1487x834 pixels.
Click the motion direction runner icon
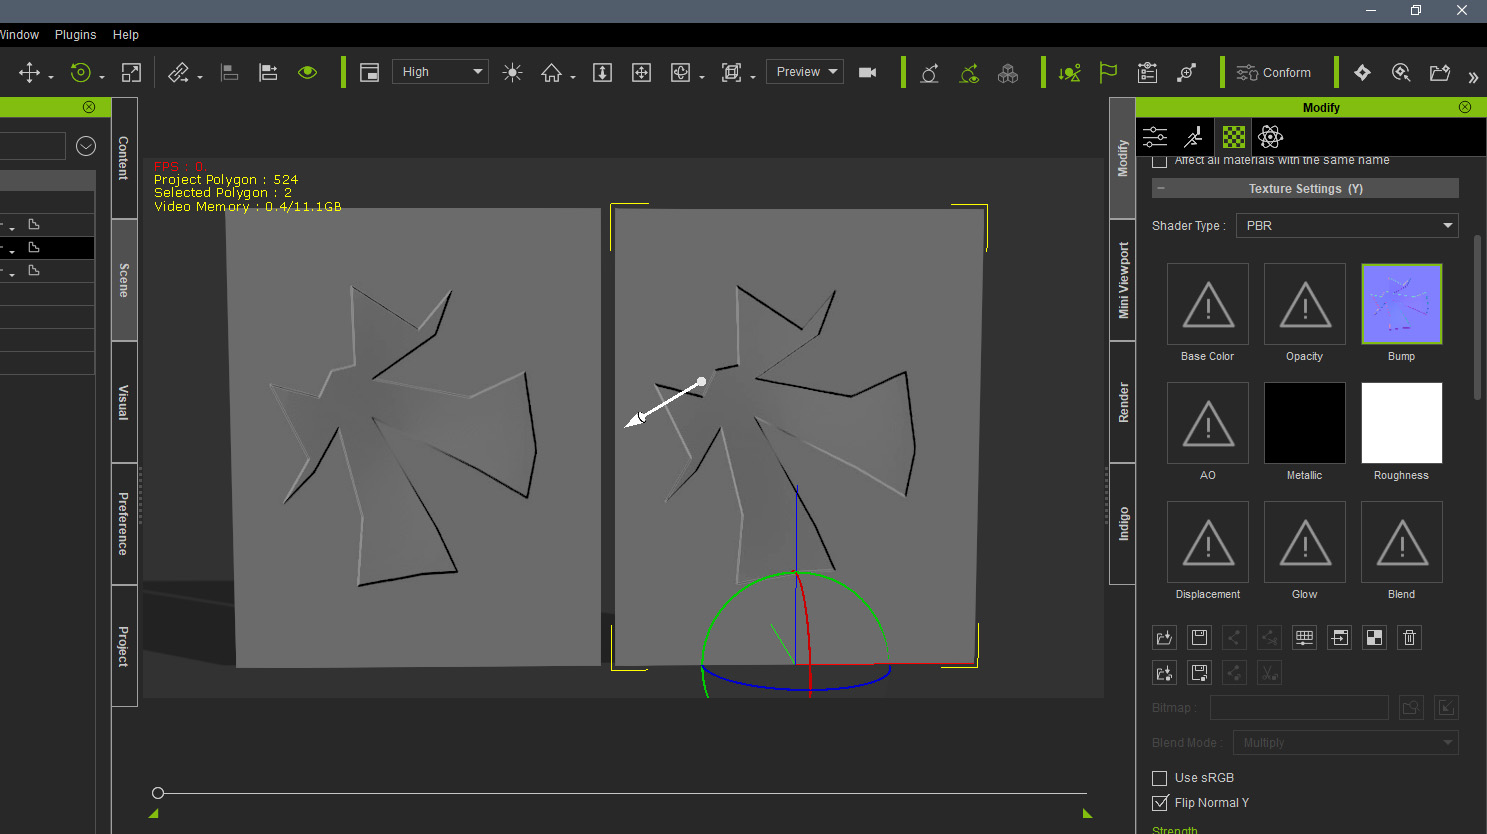click(1069, 72)
